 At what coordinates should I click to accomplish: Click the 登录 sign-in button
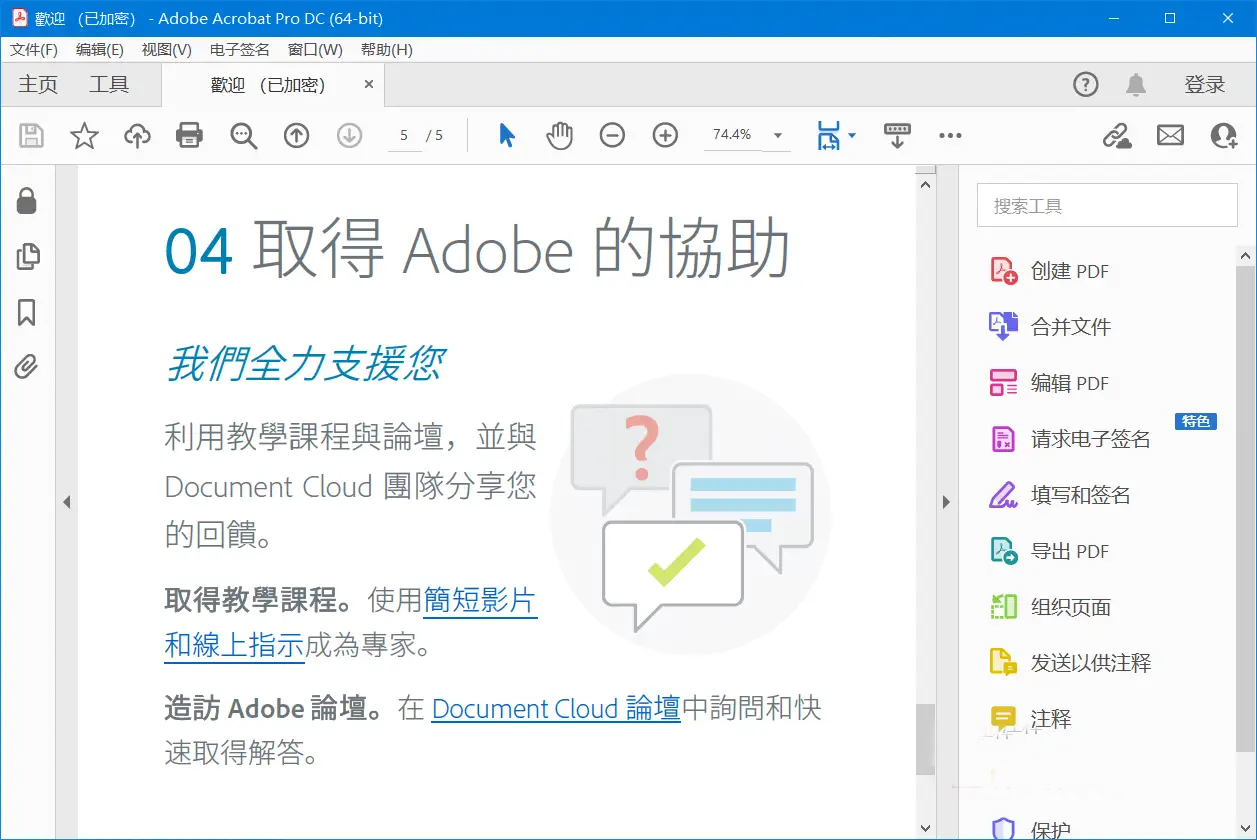pyautogui.click(x=1205, y=85)
